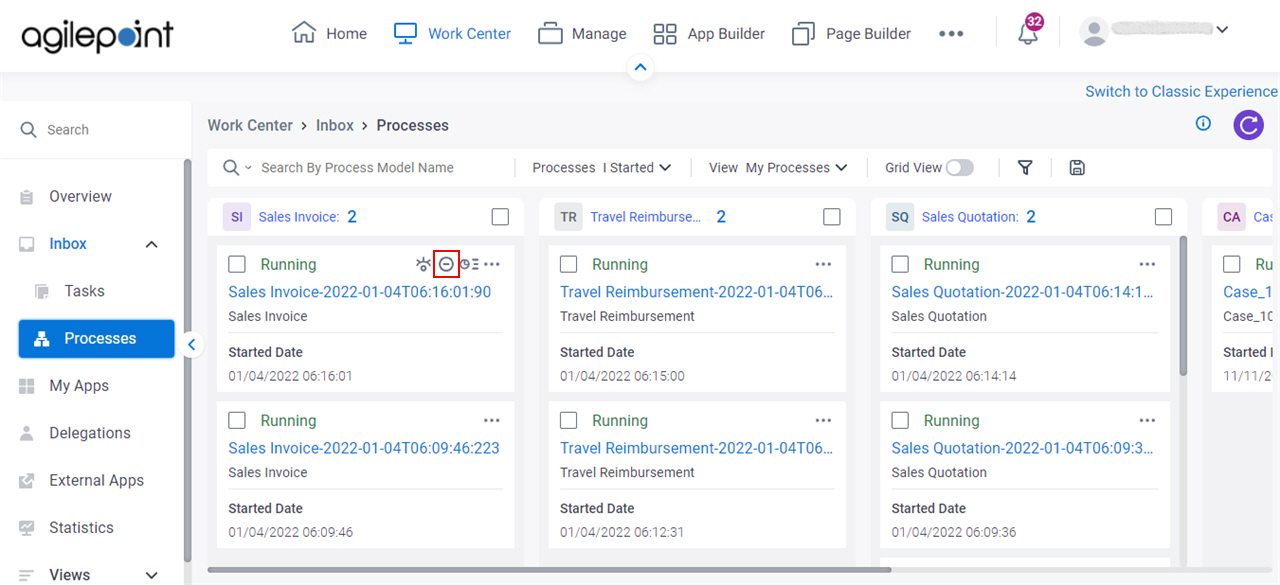The image size is (1280, 585).
Task: Go to the Manage section
Action: coord(582,33)
